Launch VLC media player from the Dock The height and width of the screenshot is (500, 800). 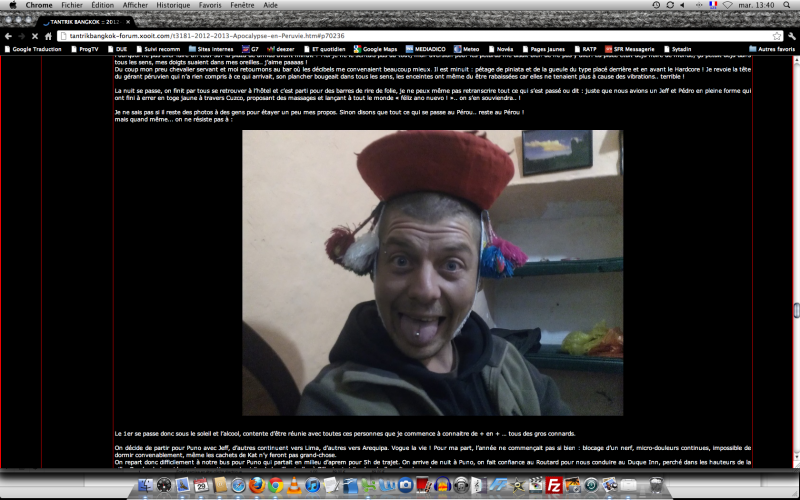coord(294,485)
